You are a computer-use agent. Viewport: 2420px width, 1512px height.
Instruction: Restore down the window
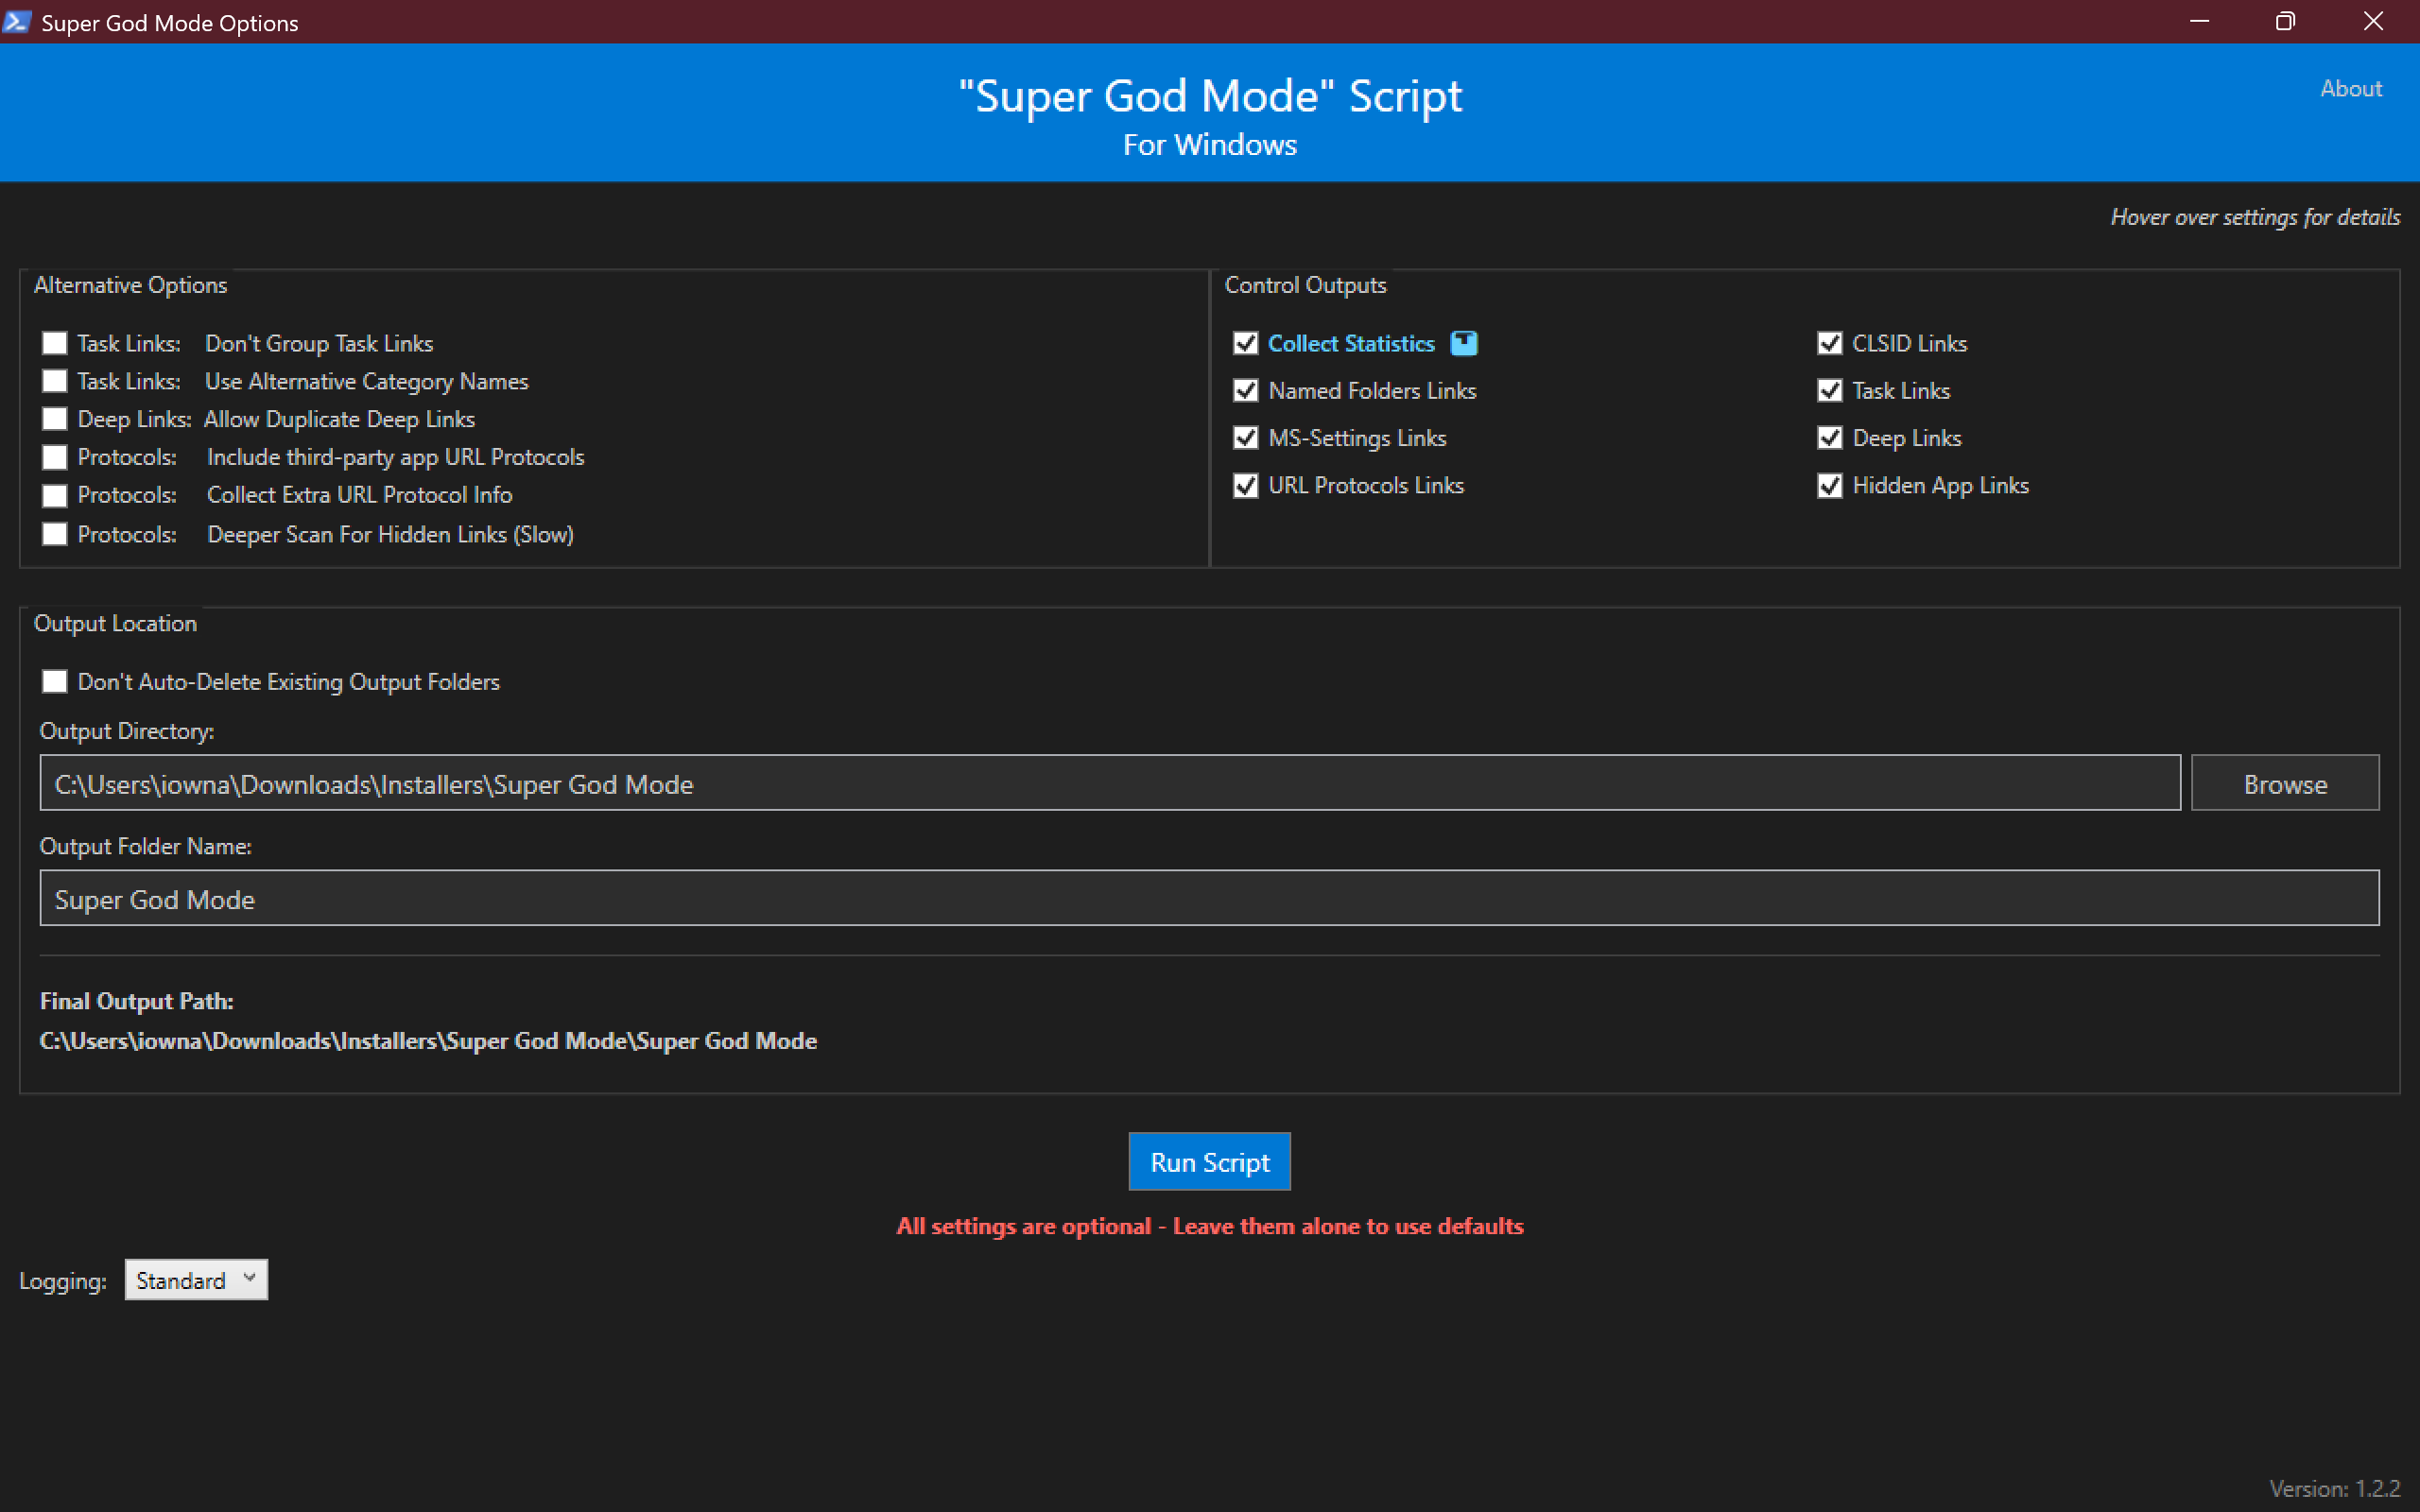(x=2285, y=21)
